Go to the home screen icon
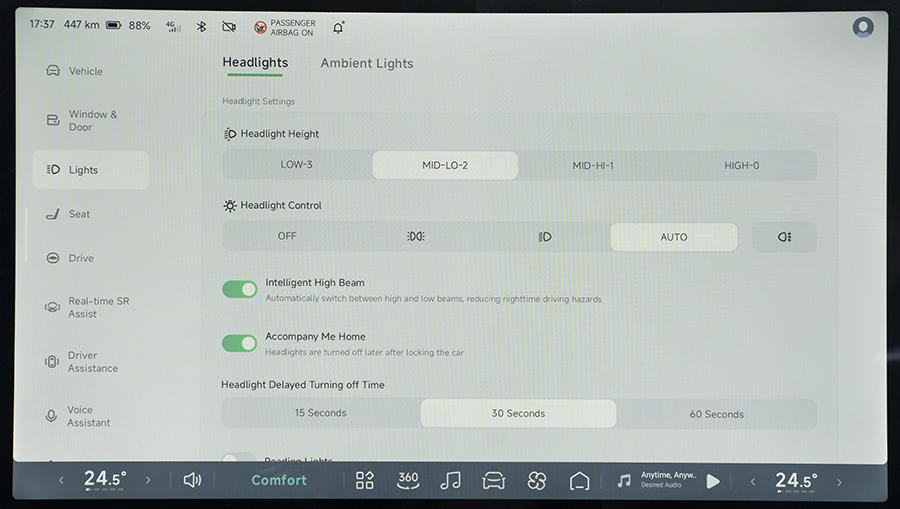 click(x=579, y=480)
